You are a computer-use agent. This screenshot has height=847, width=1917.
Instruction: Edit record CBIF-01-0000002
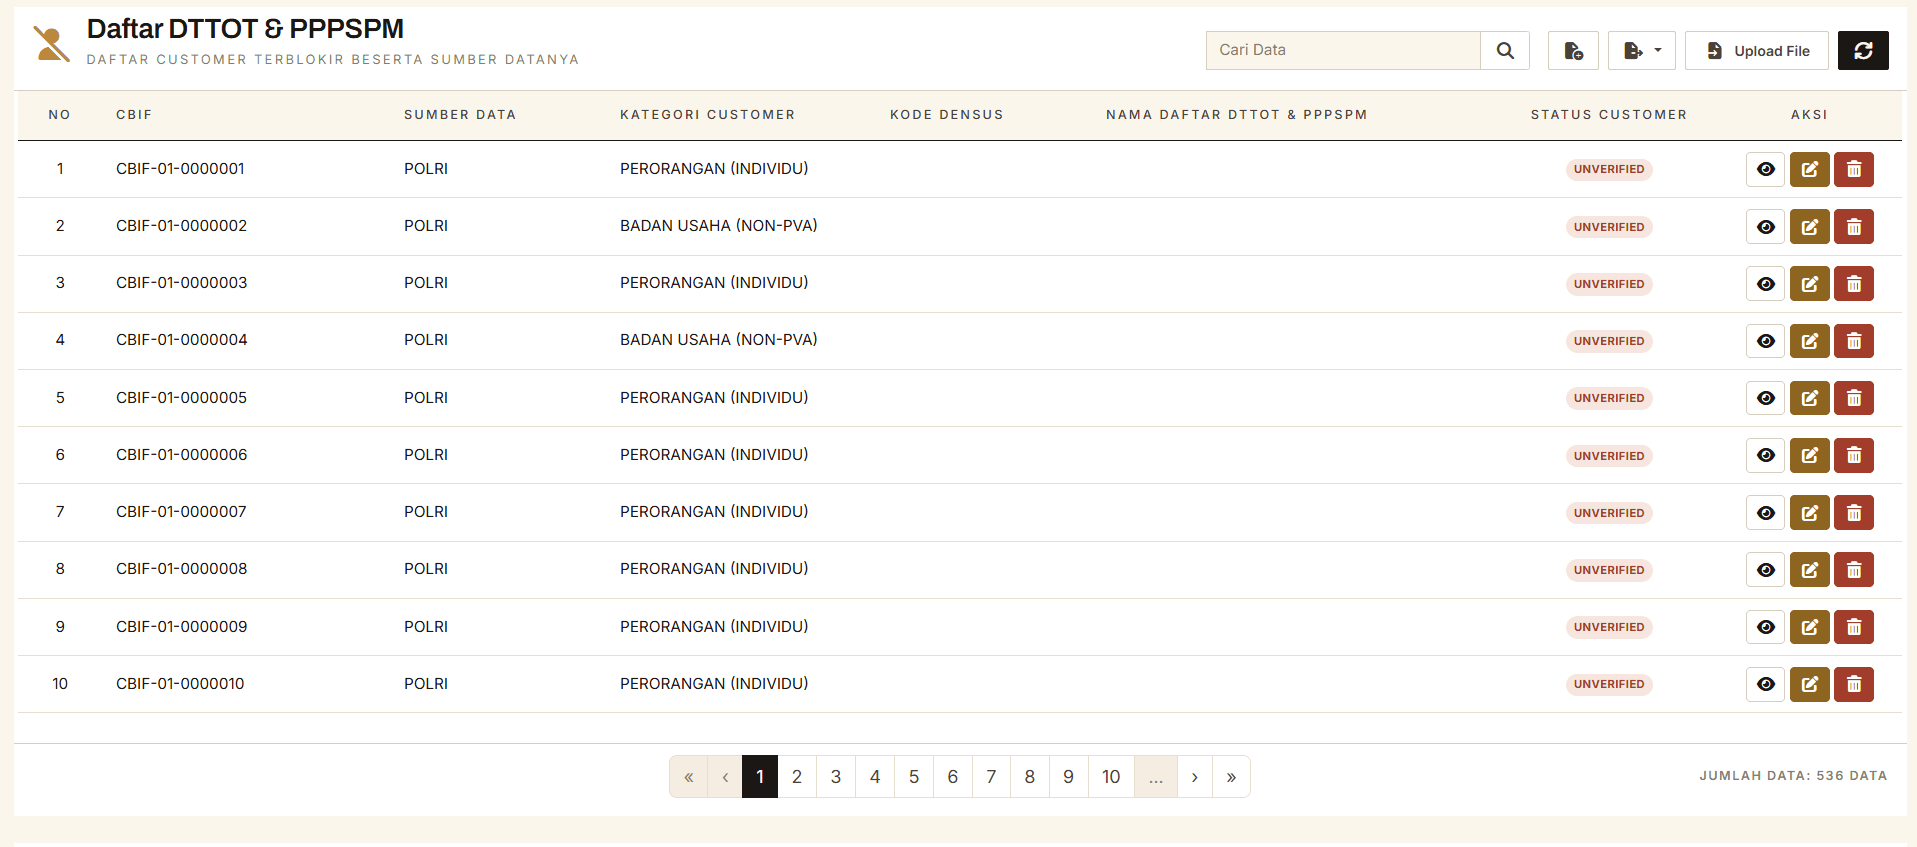pos(1810,227)
